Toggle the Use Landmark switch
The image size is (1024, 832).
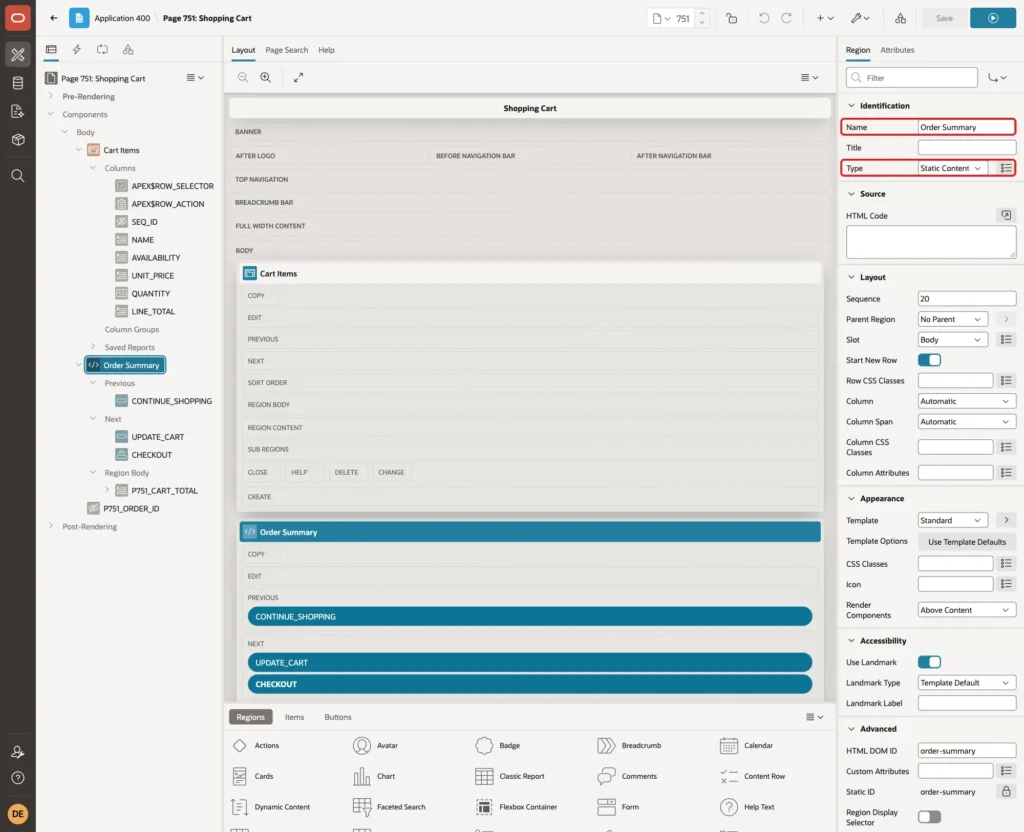(929, 662)
